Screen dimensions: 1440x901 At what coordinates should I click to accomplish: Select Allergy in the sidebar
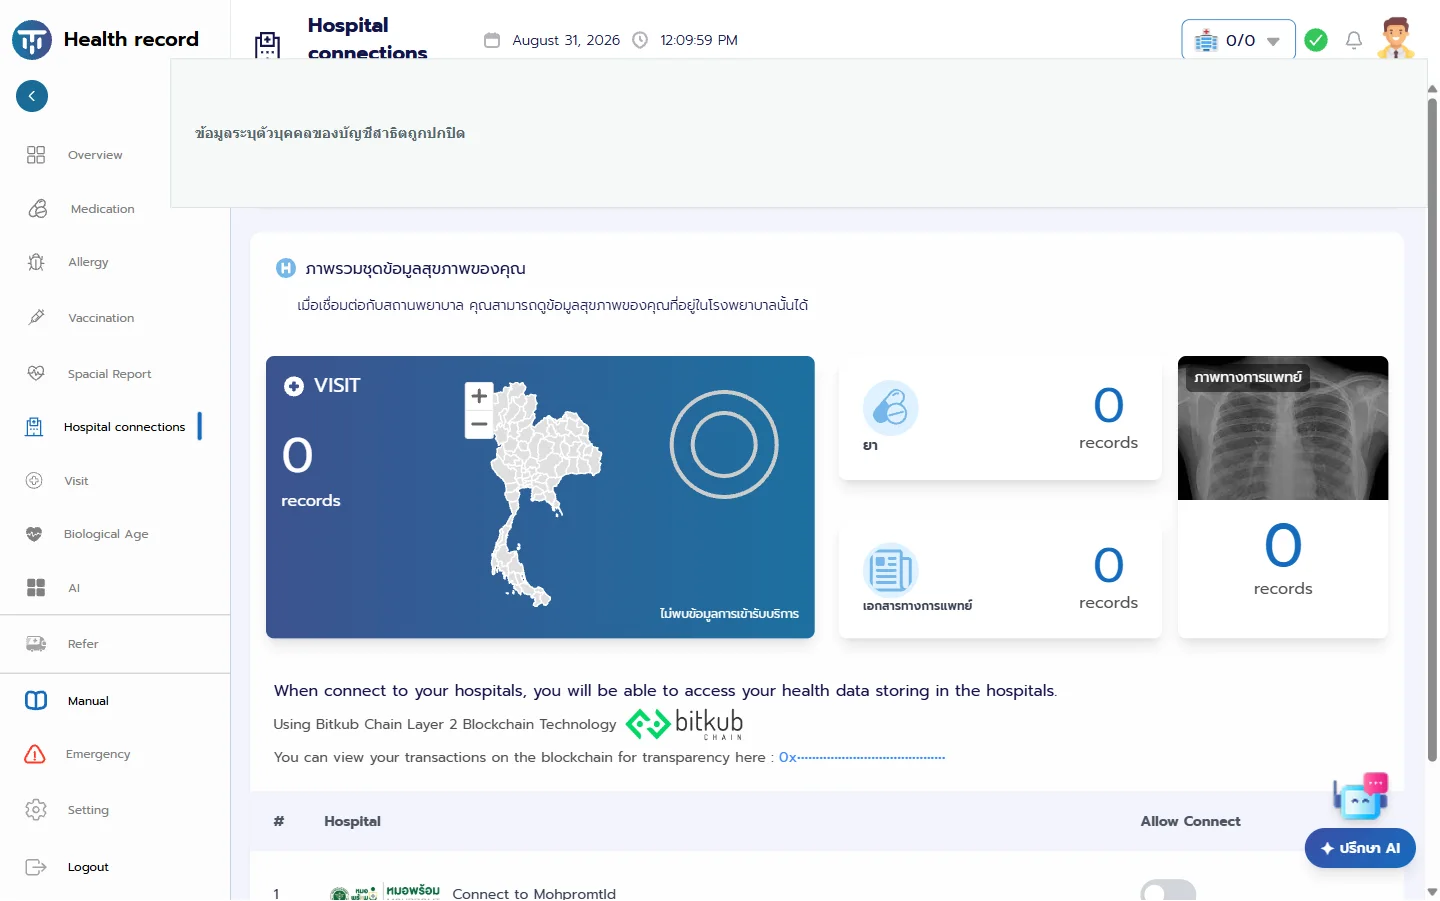tap(88, 262)
